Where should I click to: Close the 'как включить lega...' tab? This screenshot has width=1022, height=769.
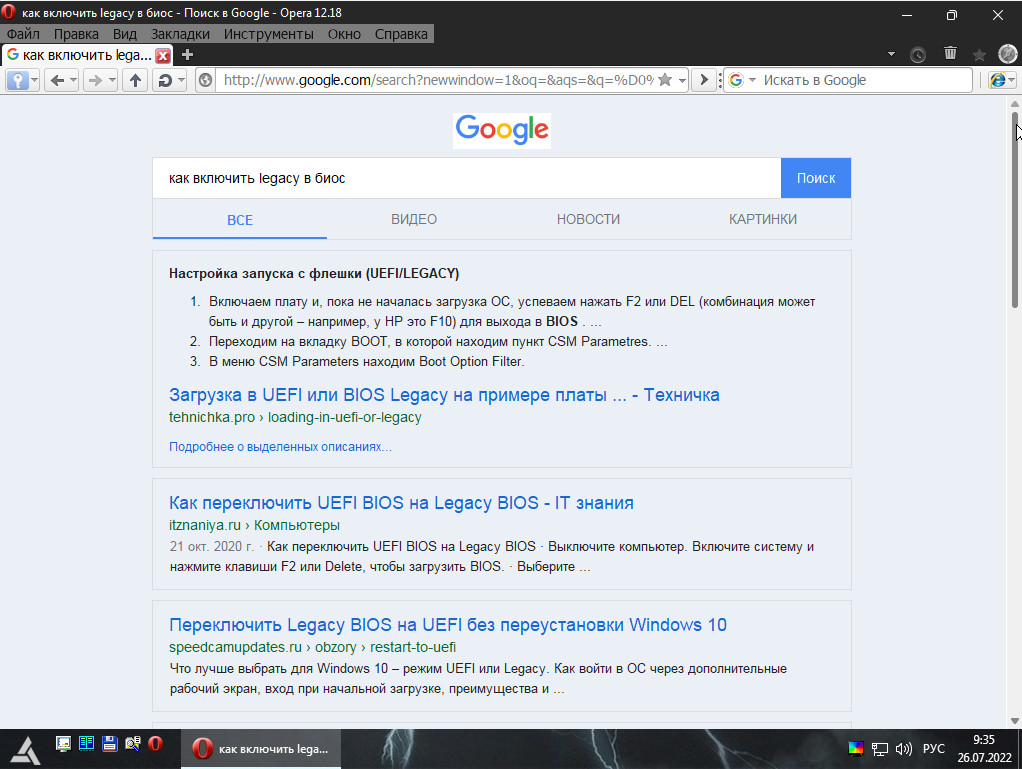coord(164,55)
